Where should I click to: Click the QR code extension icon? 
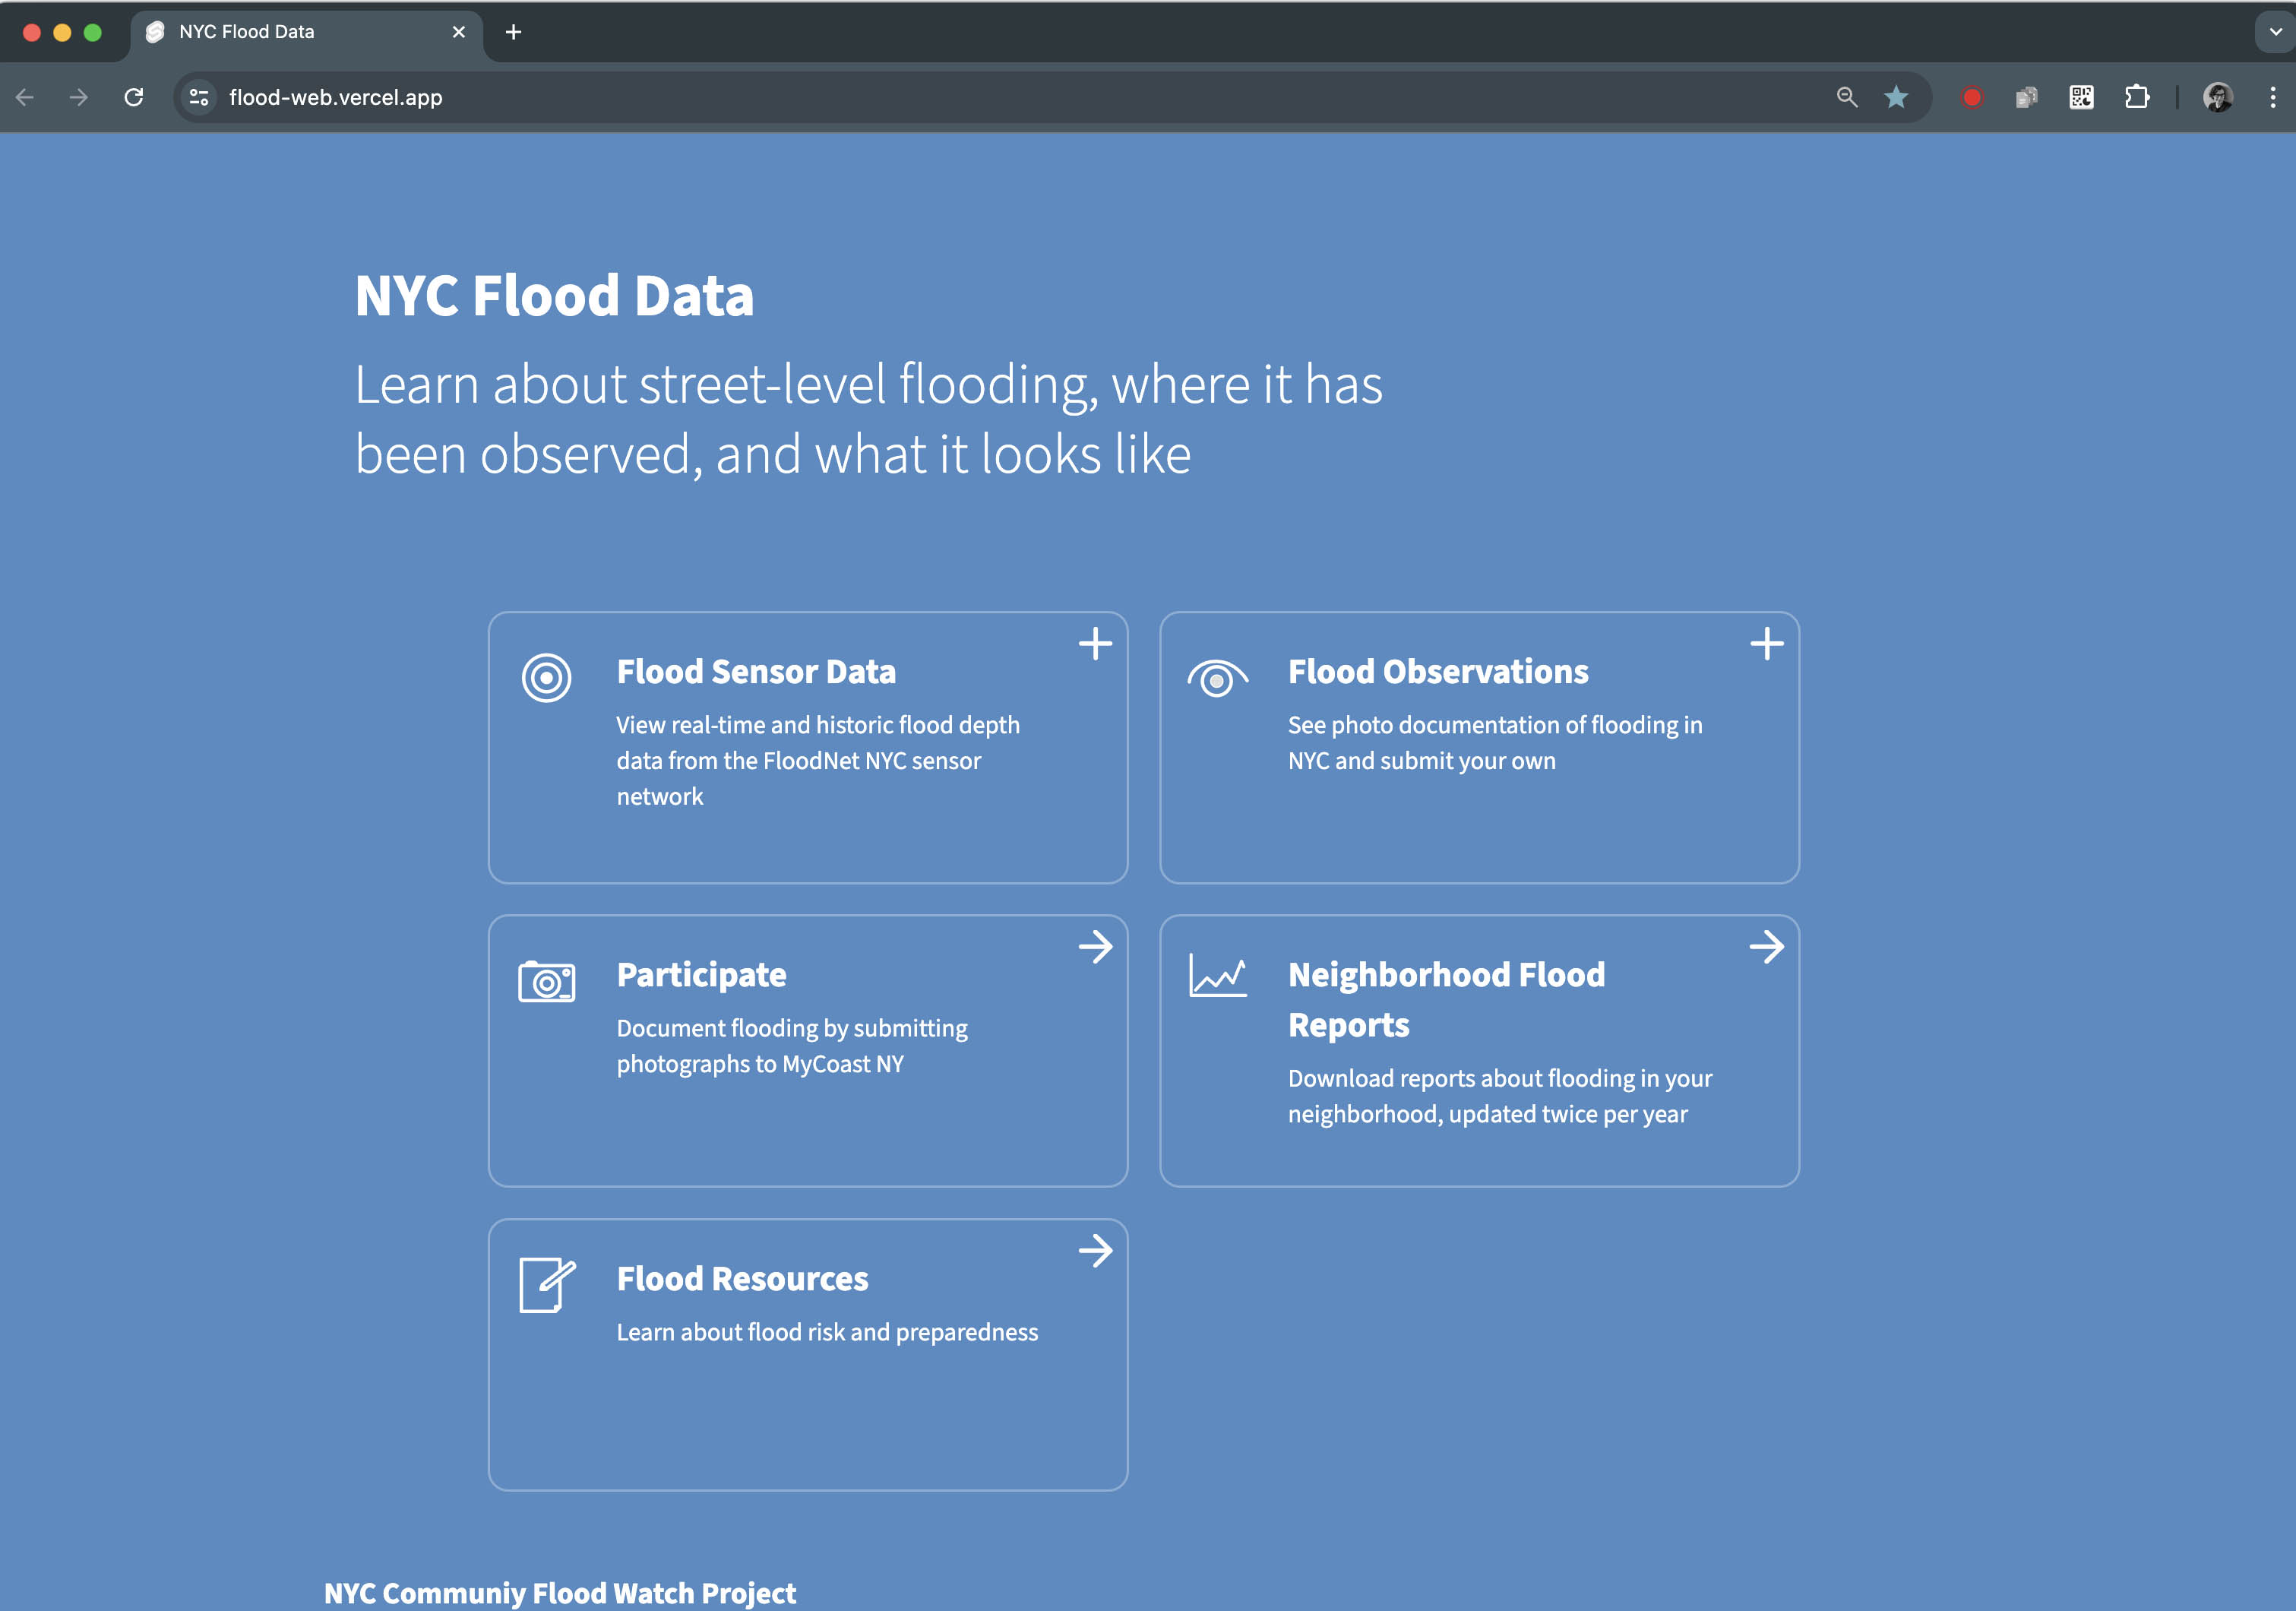pos(2081,97)
